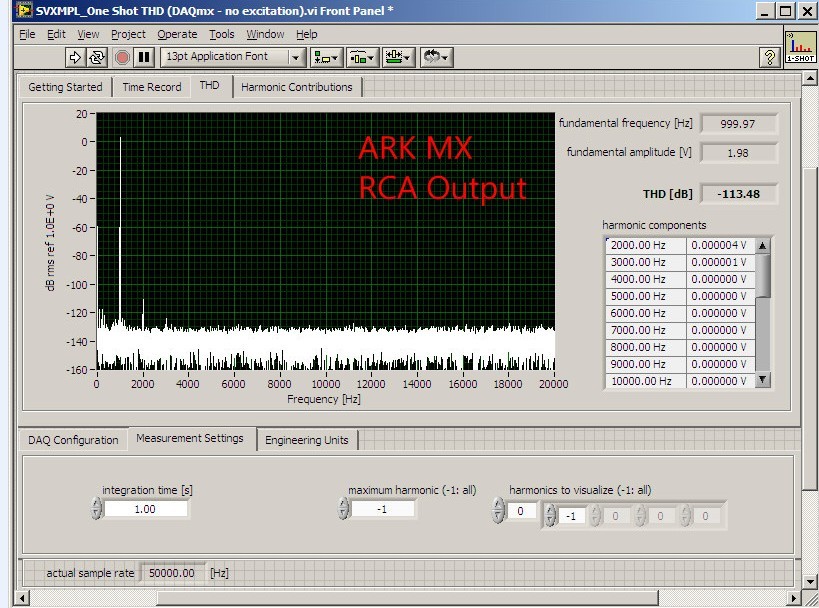Image resolution: width=819 pixels, height=608 pixels.
Task: Open the Window menu
Action: (x=265, y=34)
